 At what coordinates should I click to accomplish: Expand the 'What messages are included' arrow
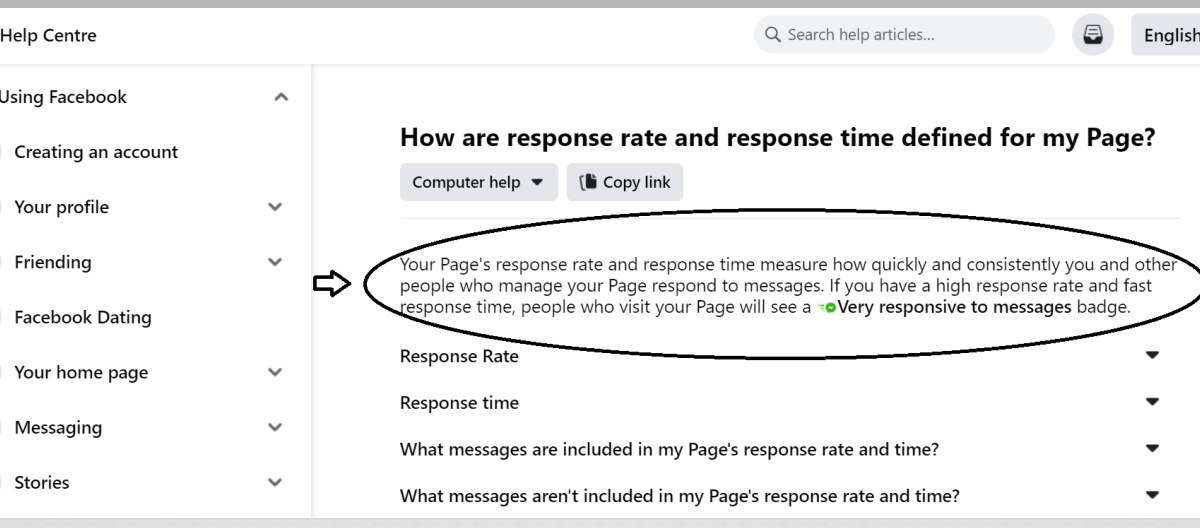[1152, 449]
